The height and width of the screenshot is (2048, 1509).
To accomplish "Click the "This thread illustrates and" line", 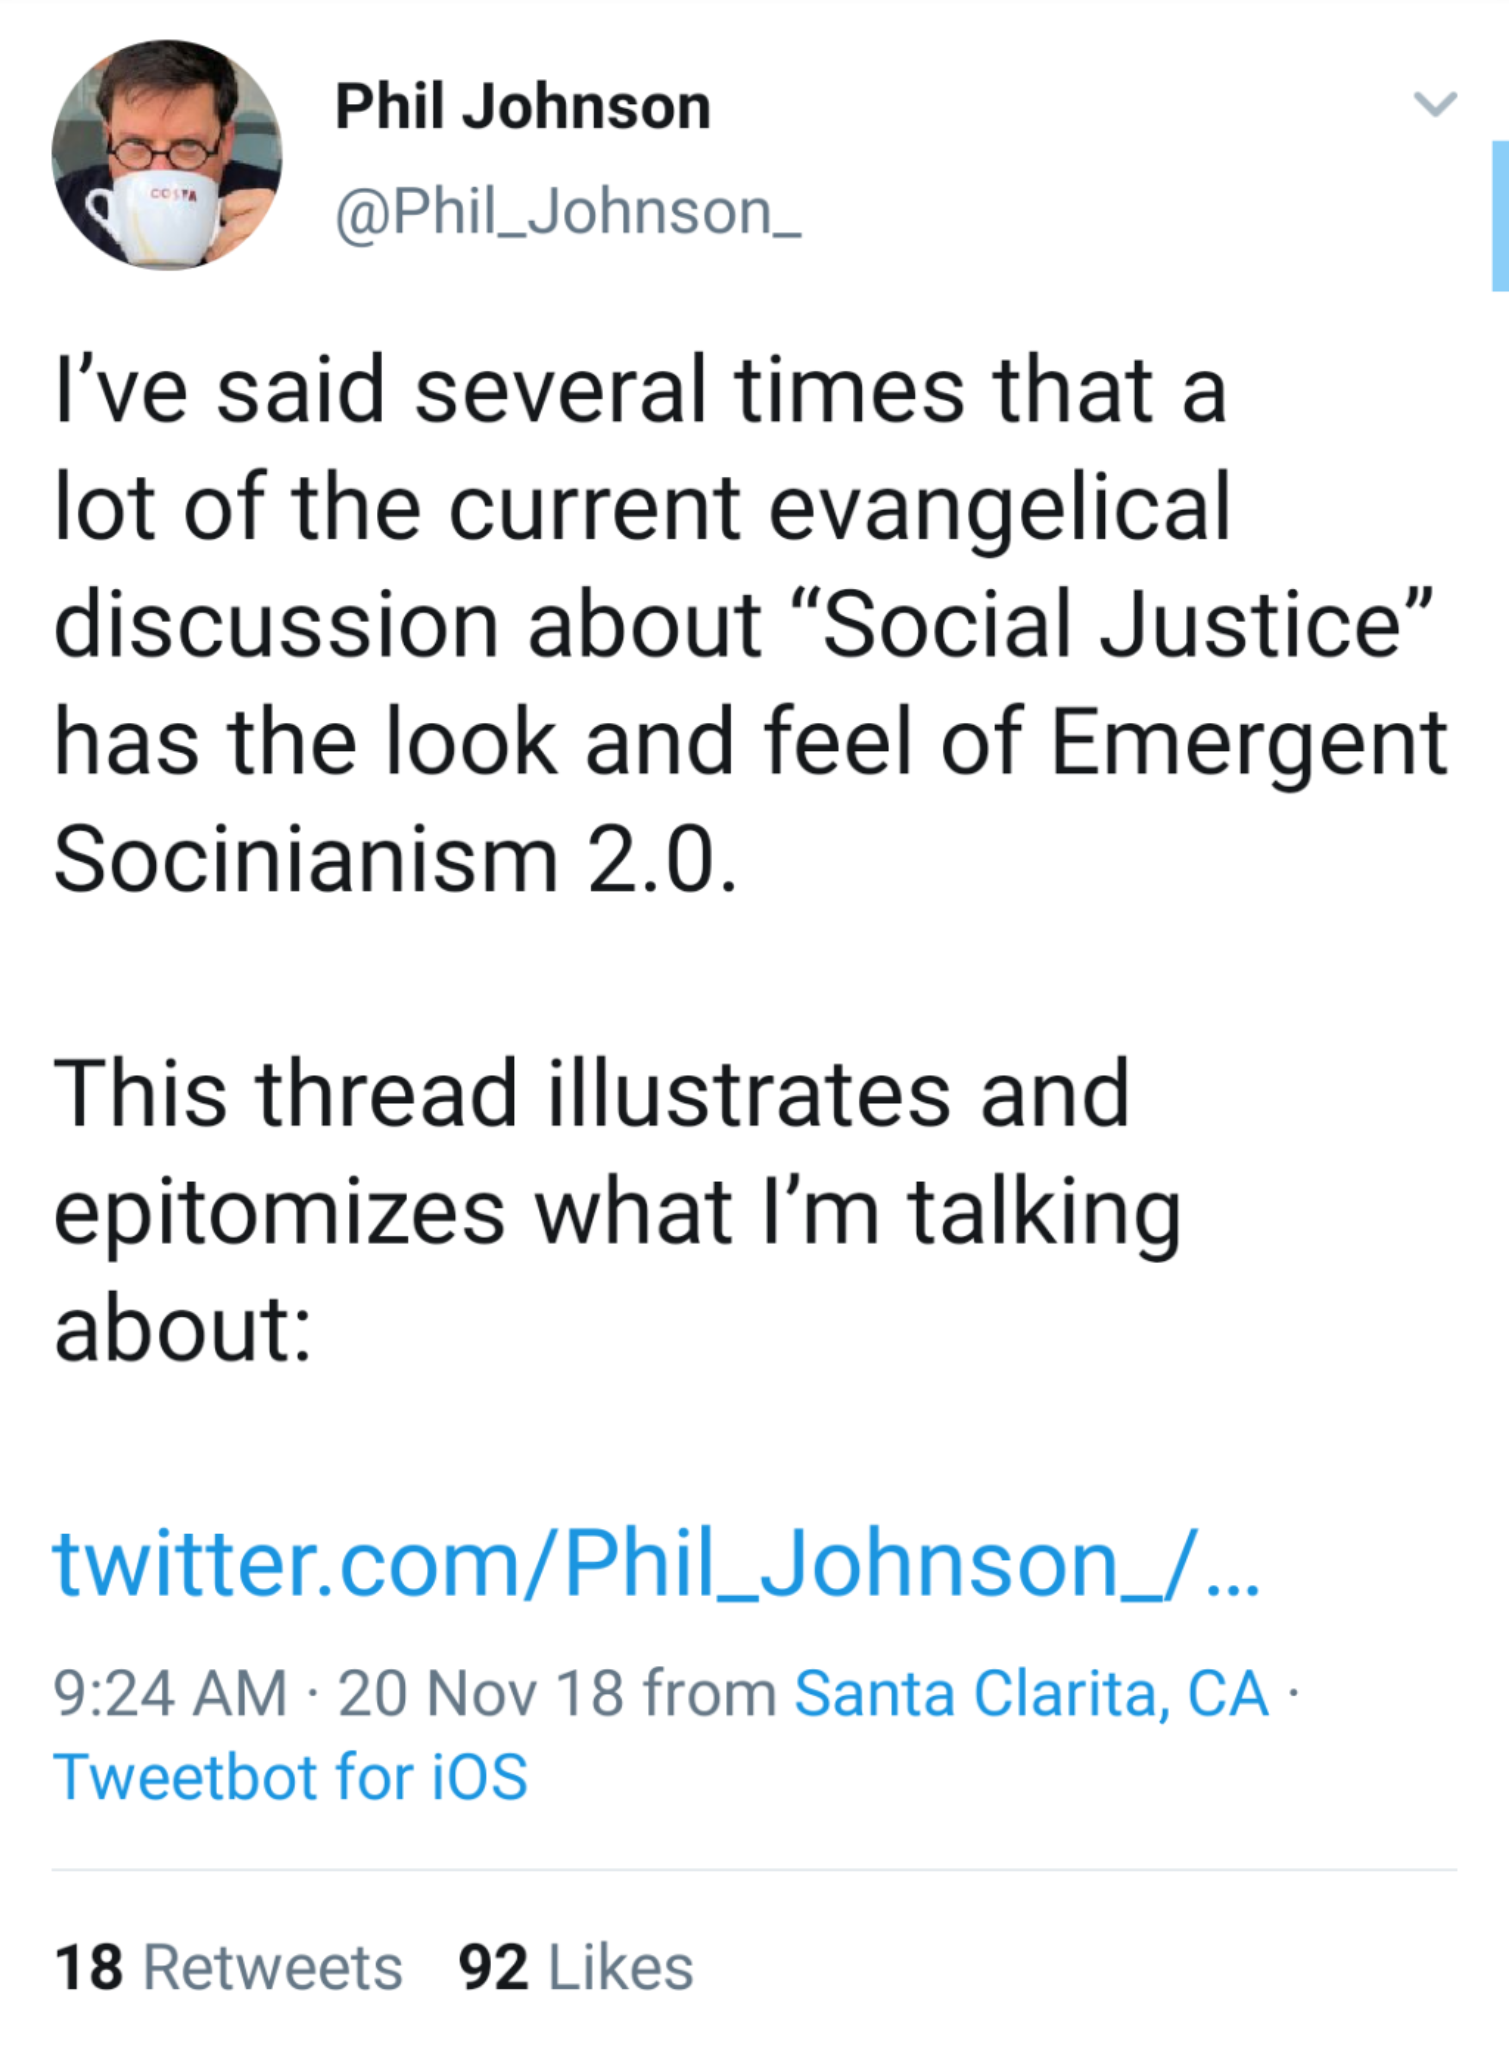I will [591, 1094].
